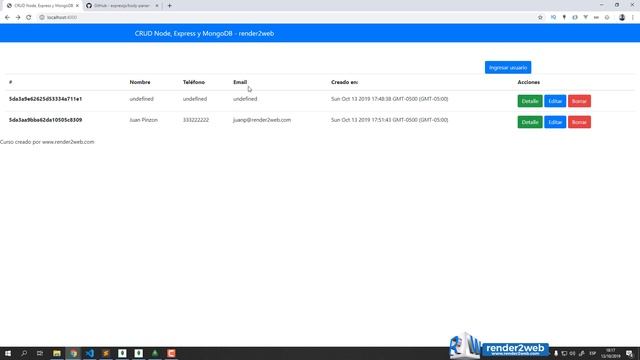This screenshot has height=360, width=640.
Task: Switch to the GitHub body-parser tab
Action: (122, 6)
